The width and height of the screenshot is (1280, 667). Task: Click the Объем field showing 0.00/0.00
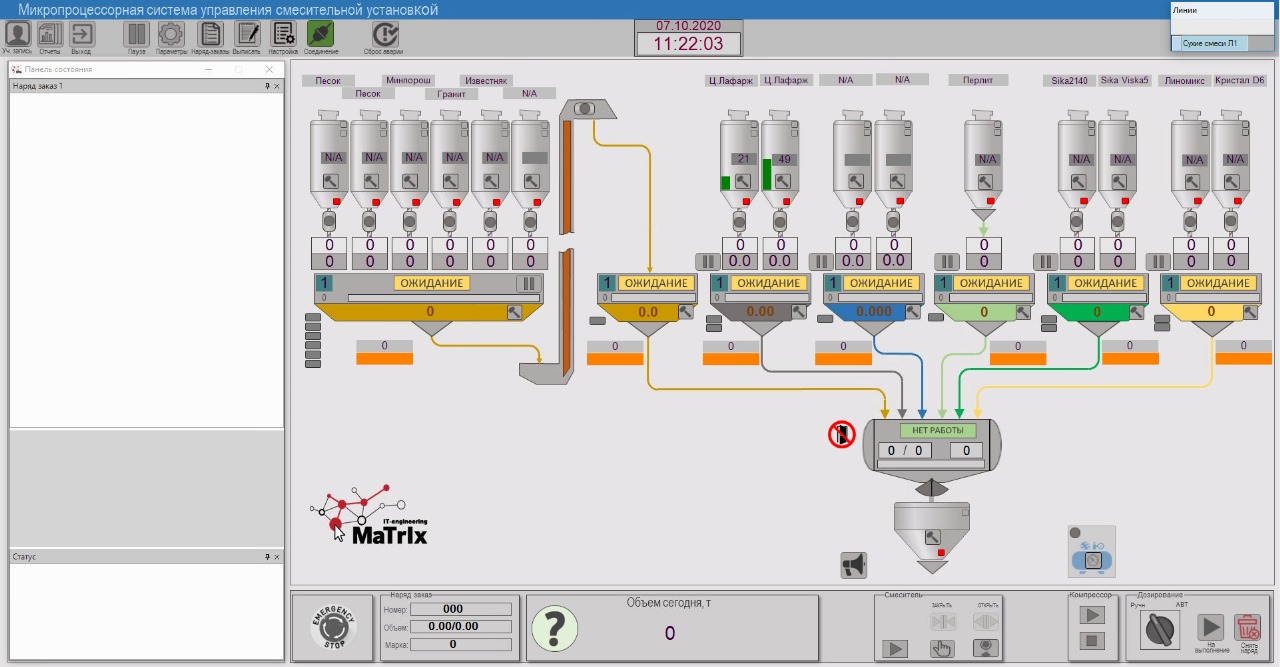(460, 627)
